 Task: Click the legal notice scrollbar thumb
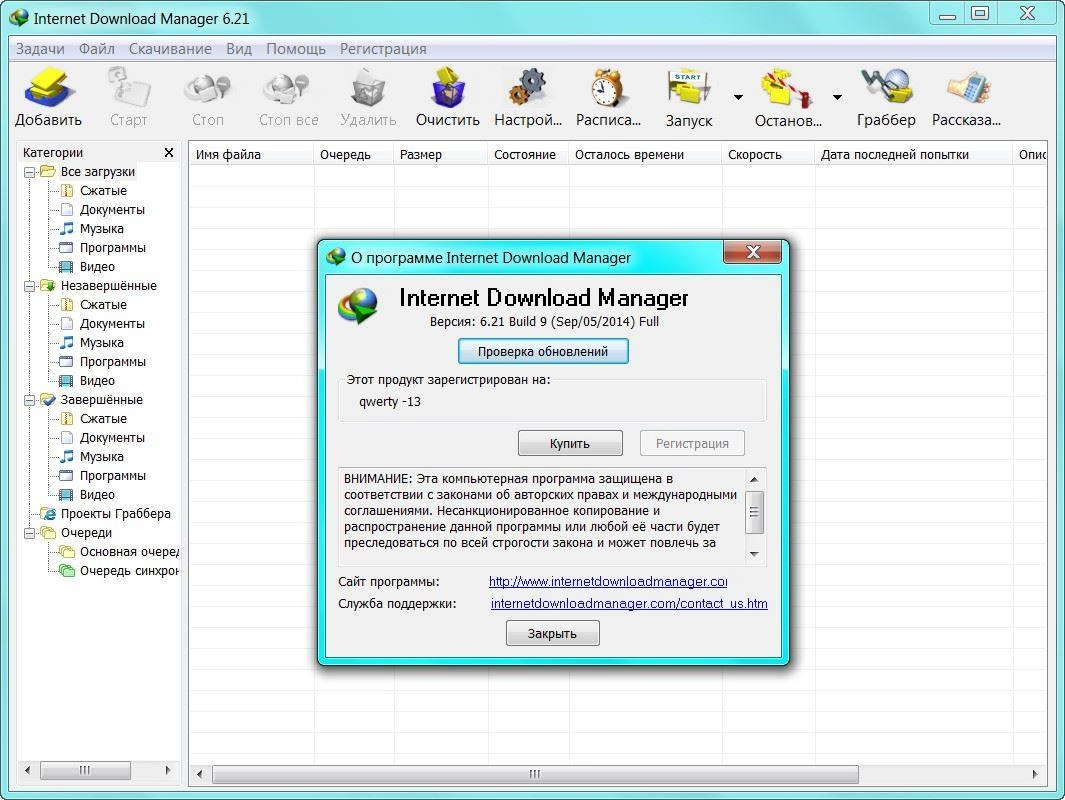(x=754, y=512)
